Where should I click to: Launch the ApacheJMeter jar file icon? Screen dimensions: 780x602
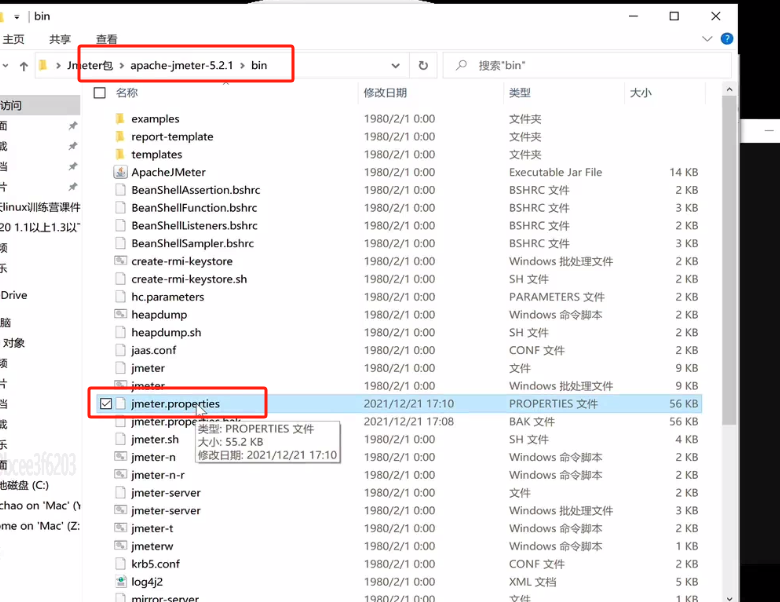tap(120, 172)
